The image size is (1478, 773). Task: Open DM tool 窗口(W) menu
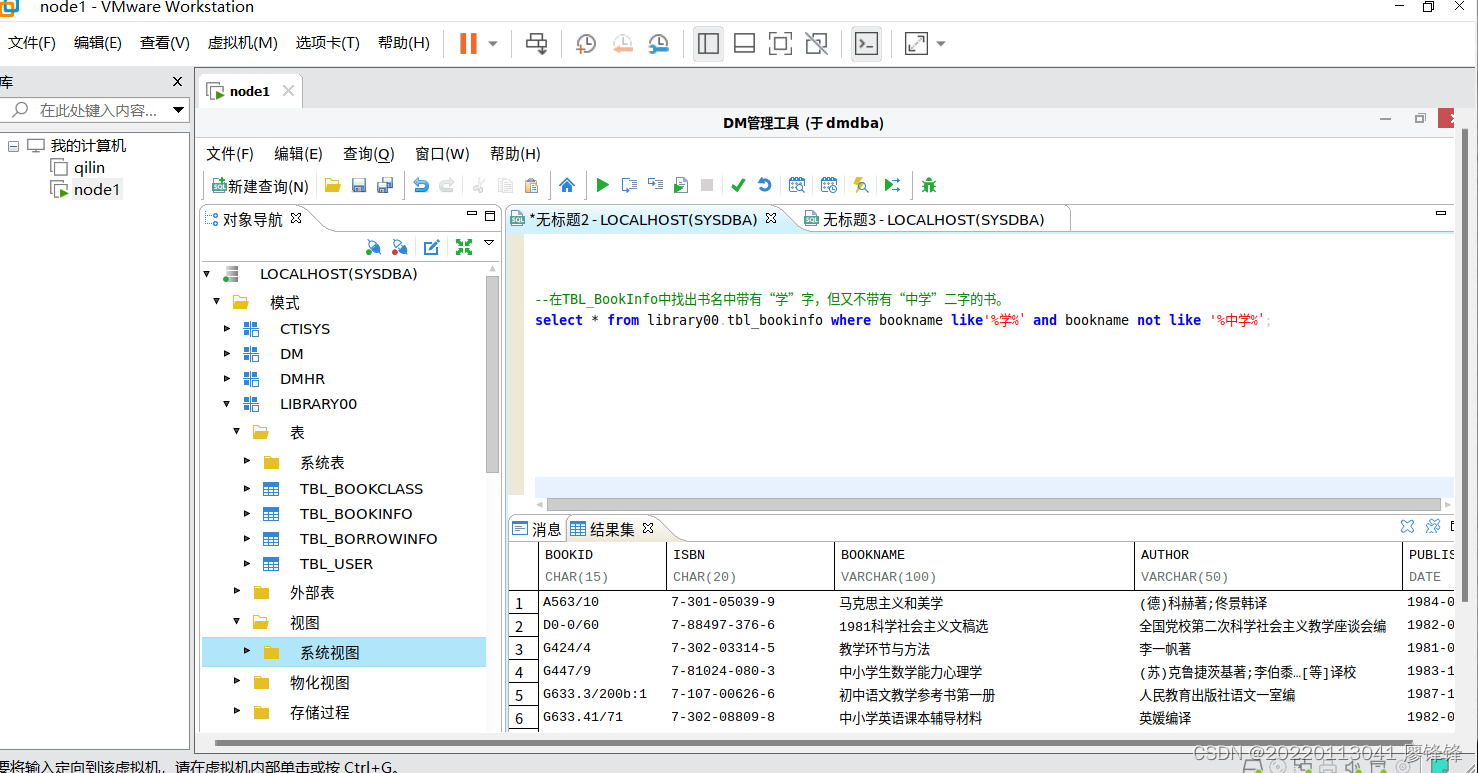442,154
